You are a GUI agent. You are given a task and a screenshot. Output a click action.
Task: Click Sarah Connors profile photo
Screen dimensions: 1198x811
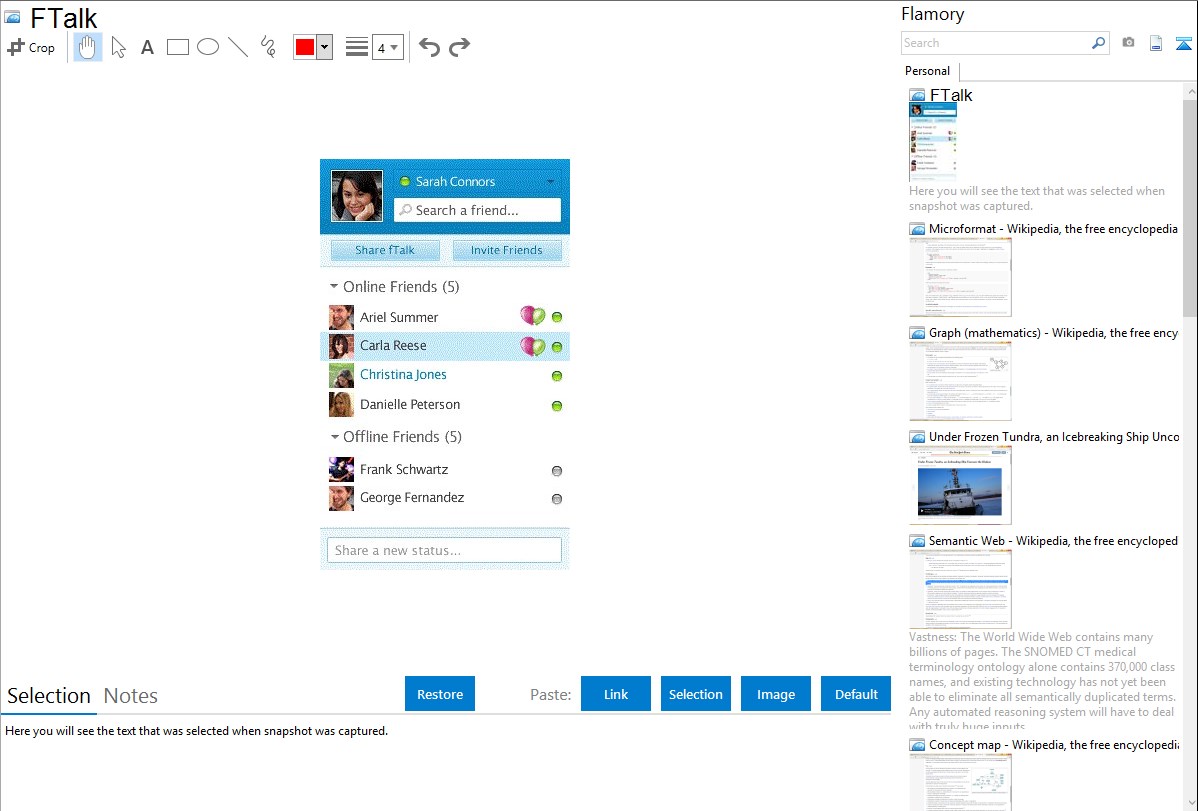(x=357, y=196)
